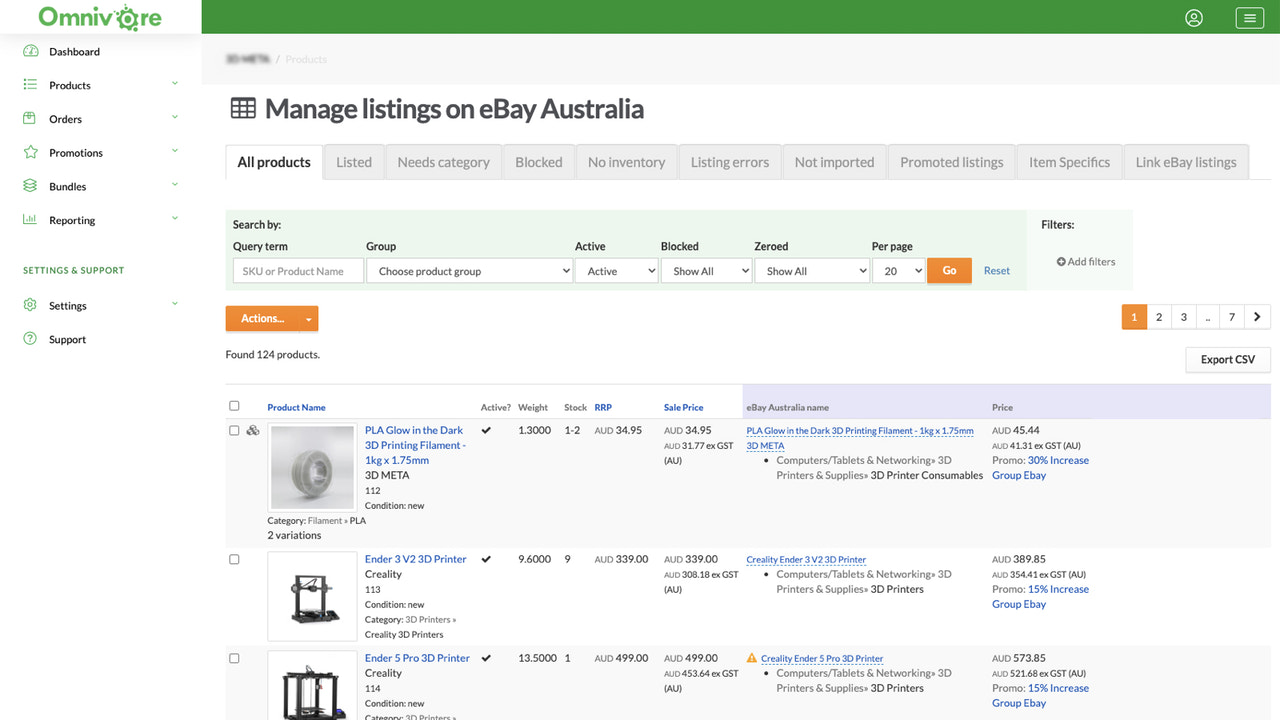Open the Listing errors tab
The width and height of the screenshot is (1280, 720).
[x=729, y=161]
